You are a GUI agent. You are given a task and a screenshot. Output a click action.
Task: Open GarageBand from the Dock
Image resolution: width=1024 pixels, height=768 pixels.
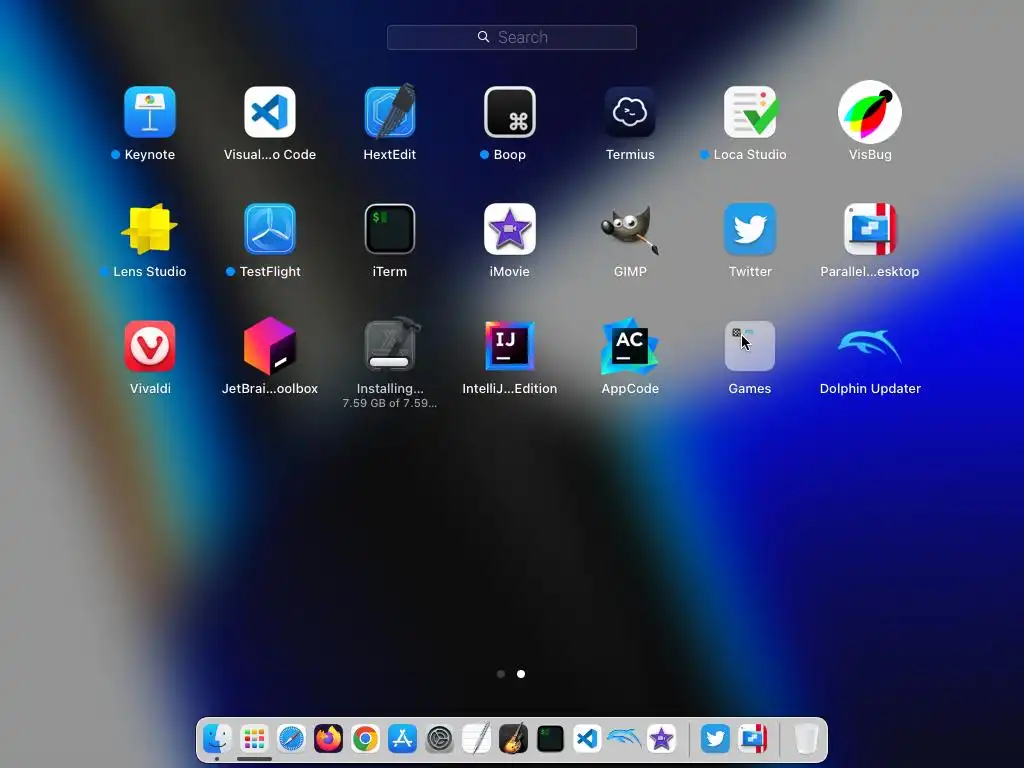click(513, 739)
